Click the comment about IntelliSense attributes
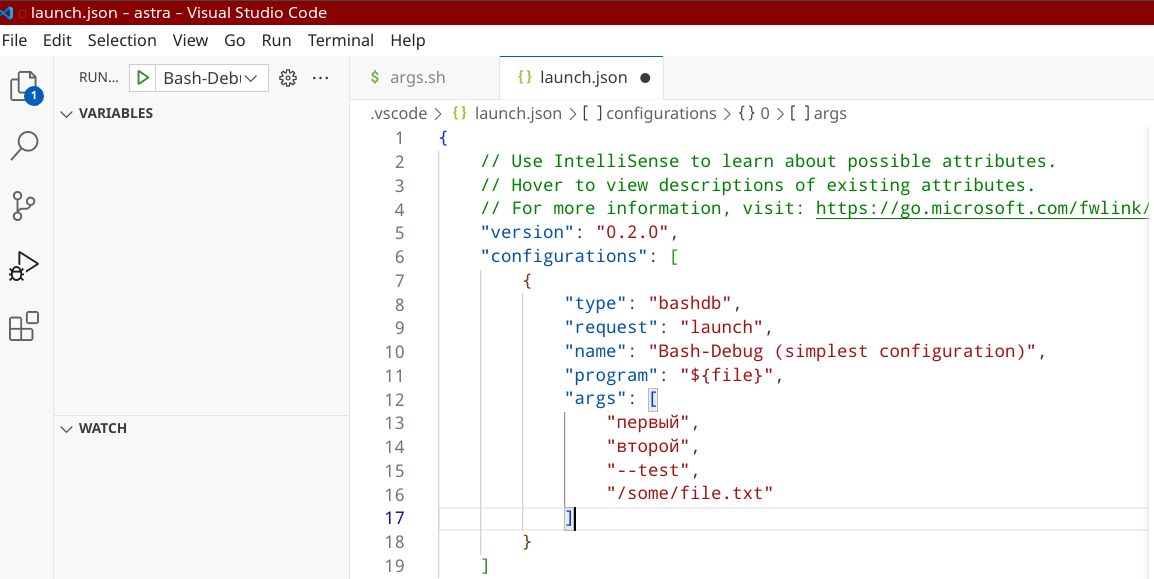The width and height of the screenshot is (1154, 579). 768,162
